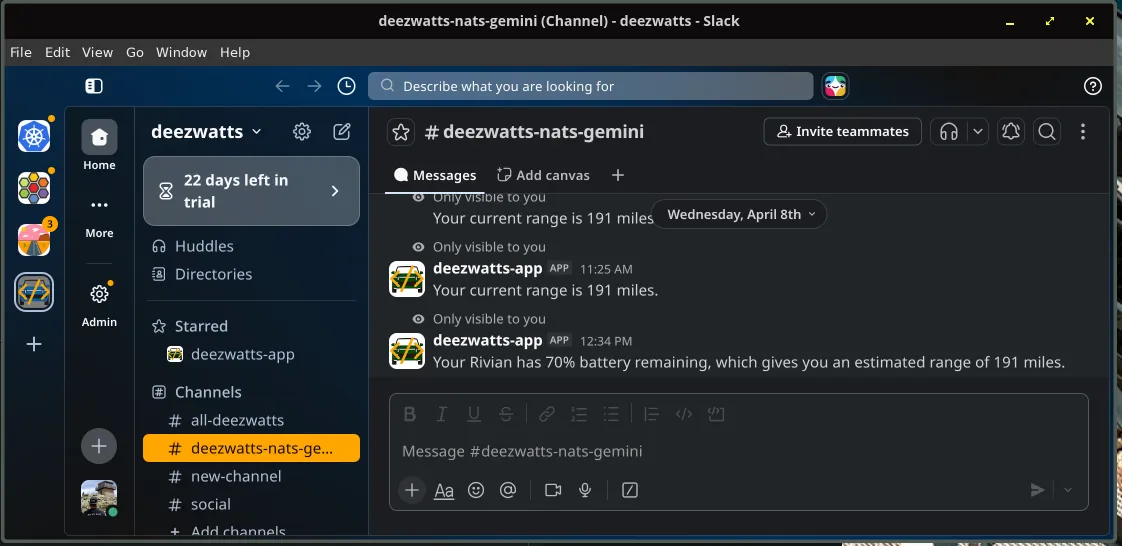This screenshot has height=546, width=1122.
Task: Toggle bulleted list formatting
Action: click(610, 414)
